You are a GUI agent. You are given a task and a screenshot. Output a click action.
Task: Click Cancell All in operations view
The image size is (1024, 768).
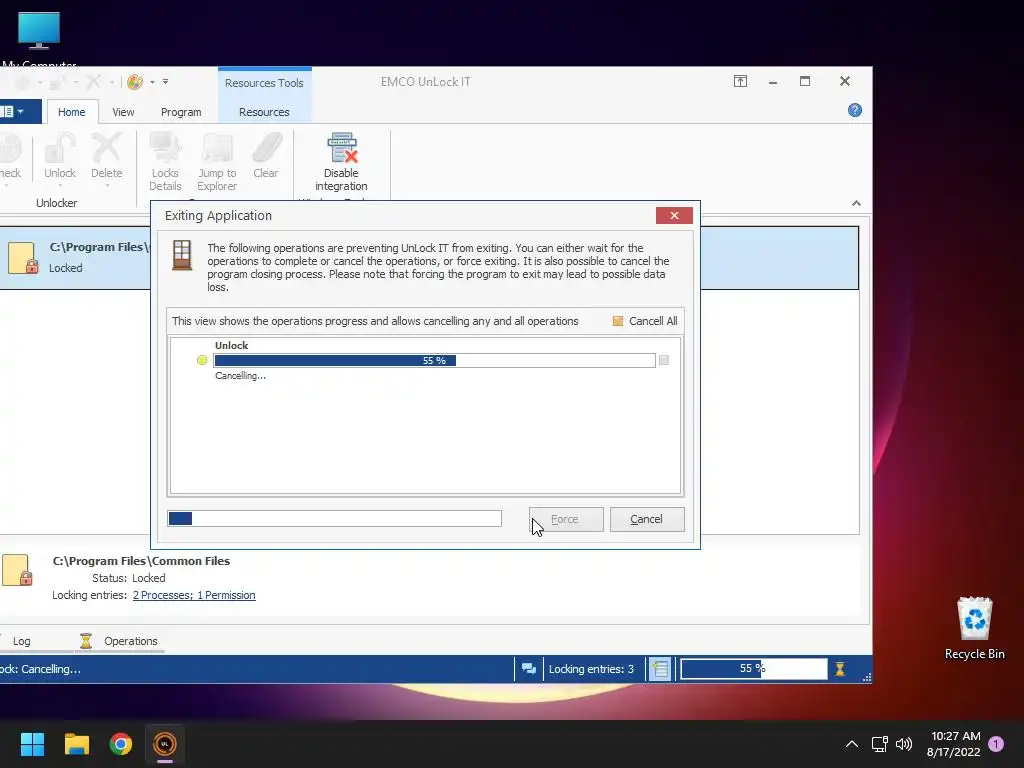point(645,321)
